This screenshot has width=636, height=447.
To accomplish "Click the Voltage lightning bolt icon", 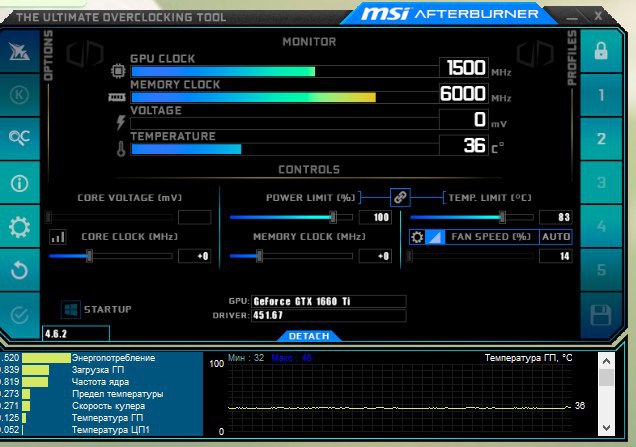I will point(120,122).
